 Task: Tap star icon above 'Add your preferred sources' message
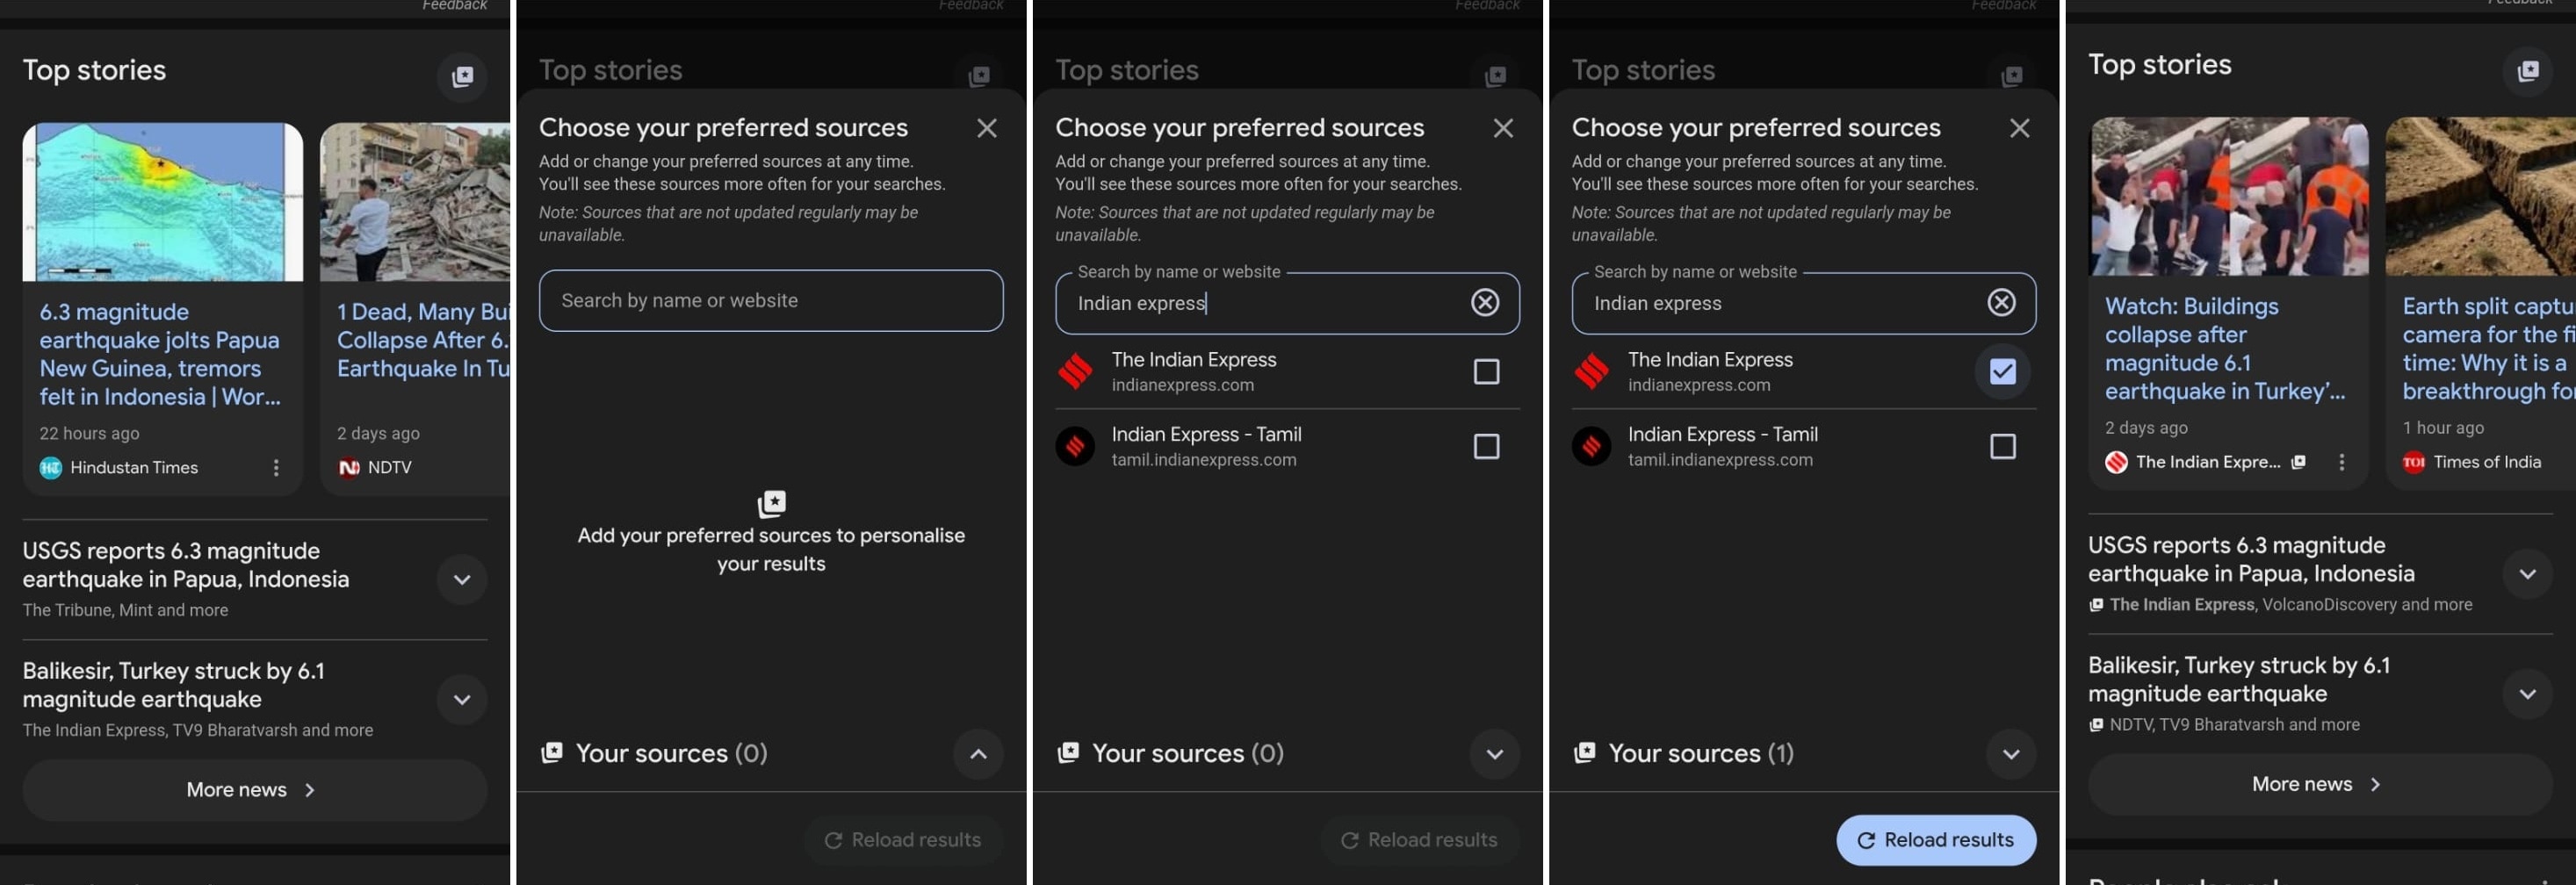pyautogui.click(x=771, y=503)
